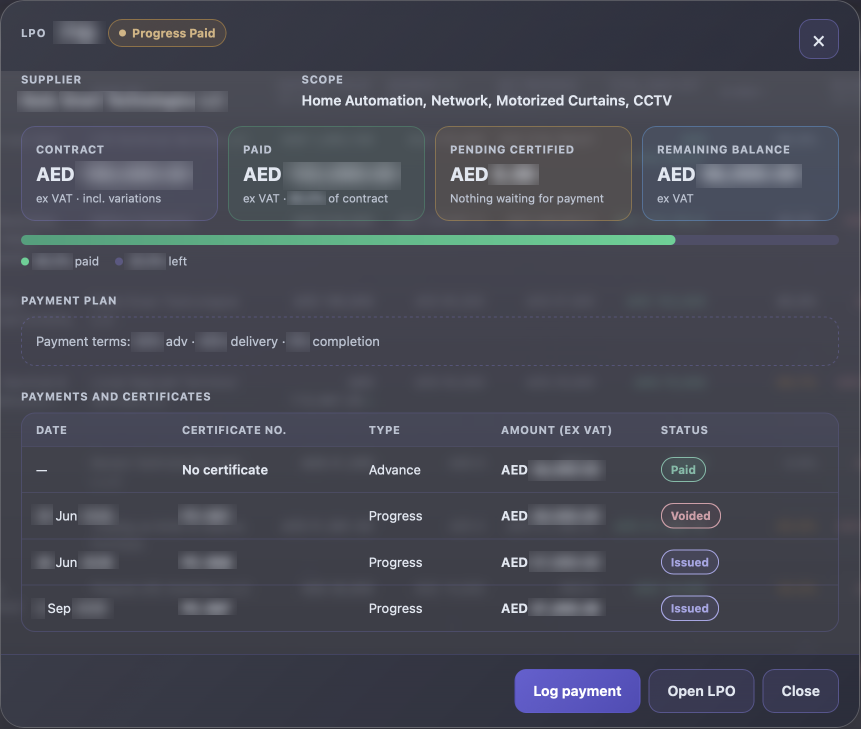Click the Close button at bottom
Viewport: 861px width, 729px height.
800,691
